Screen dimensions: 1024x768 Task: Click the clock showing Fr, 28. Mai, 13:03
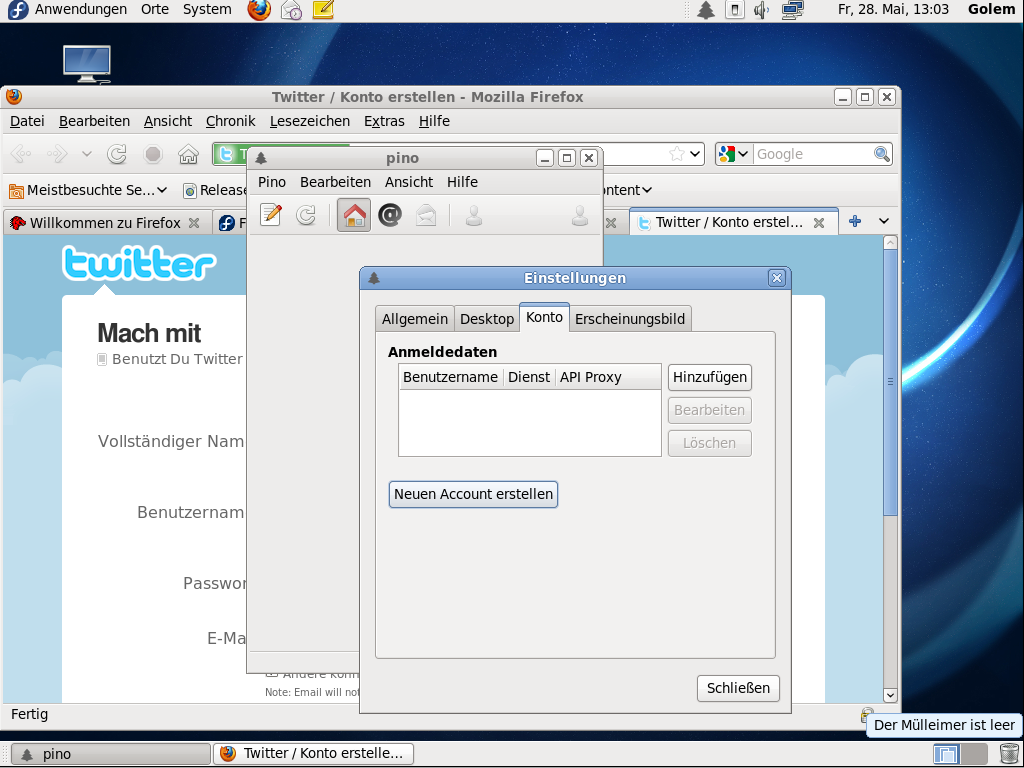[893, 10]
